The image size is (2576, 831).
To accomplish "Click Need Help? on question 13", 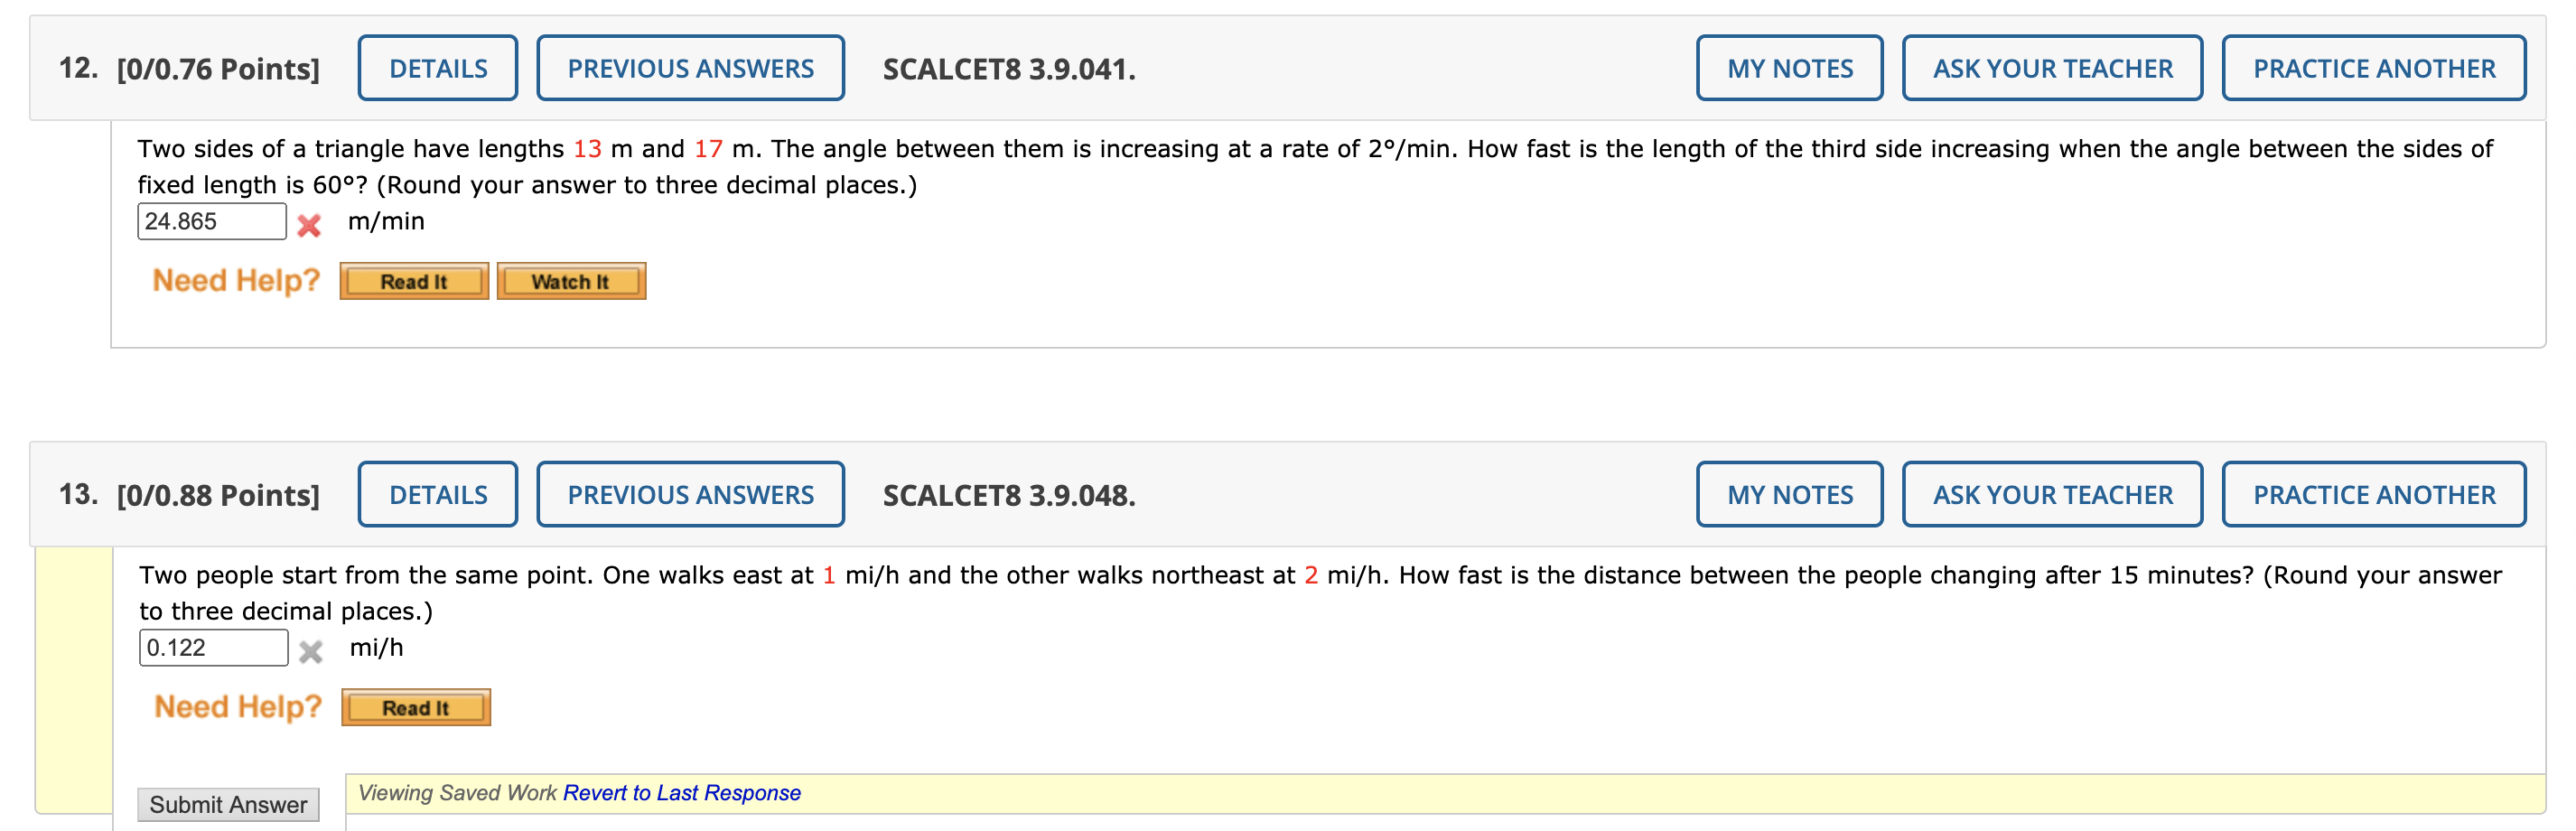I will point(236,706).
